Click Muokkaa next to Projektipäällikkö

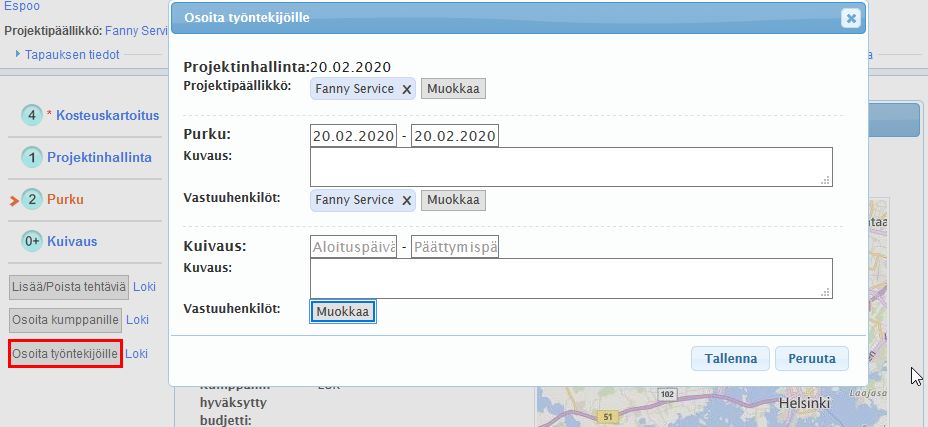[453, 89]
